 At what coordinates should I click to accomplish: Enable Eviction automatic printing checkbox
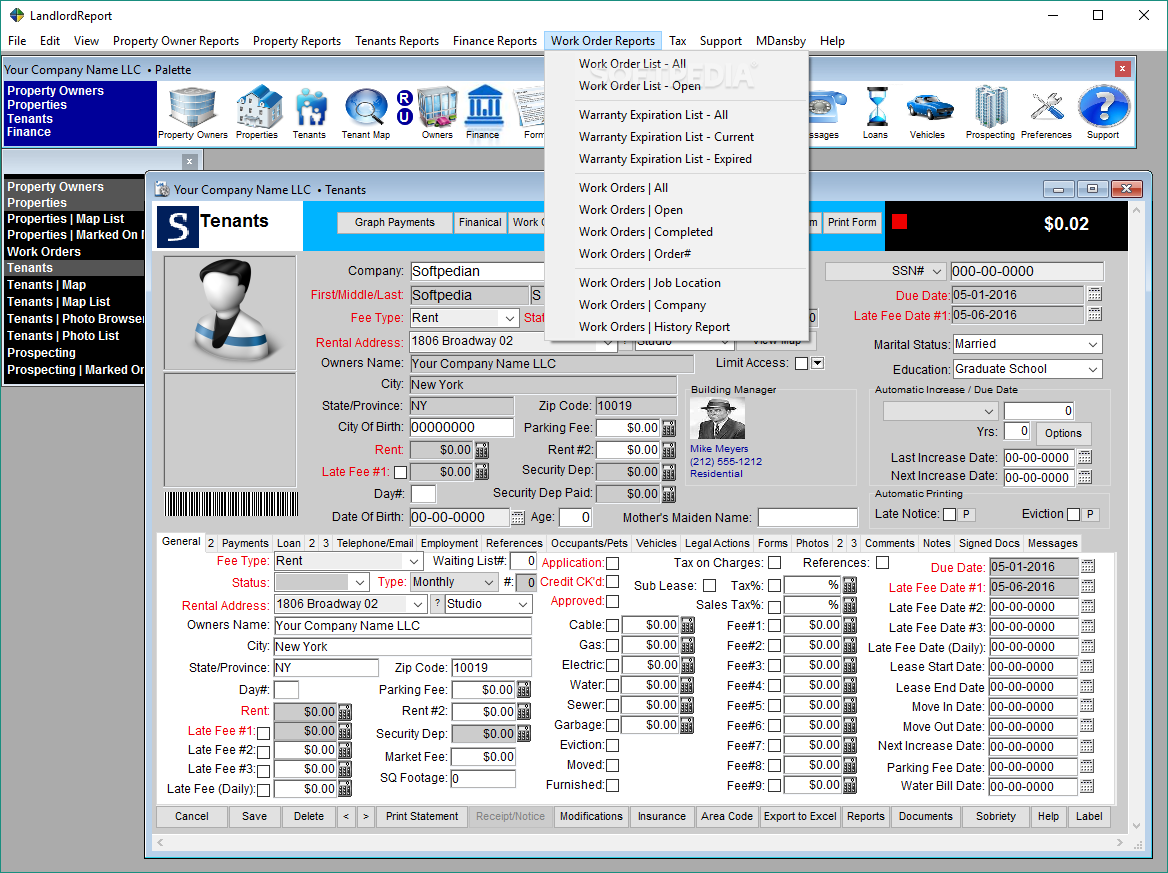tap(1073, 515)
